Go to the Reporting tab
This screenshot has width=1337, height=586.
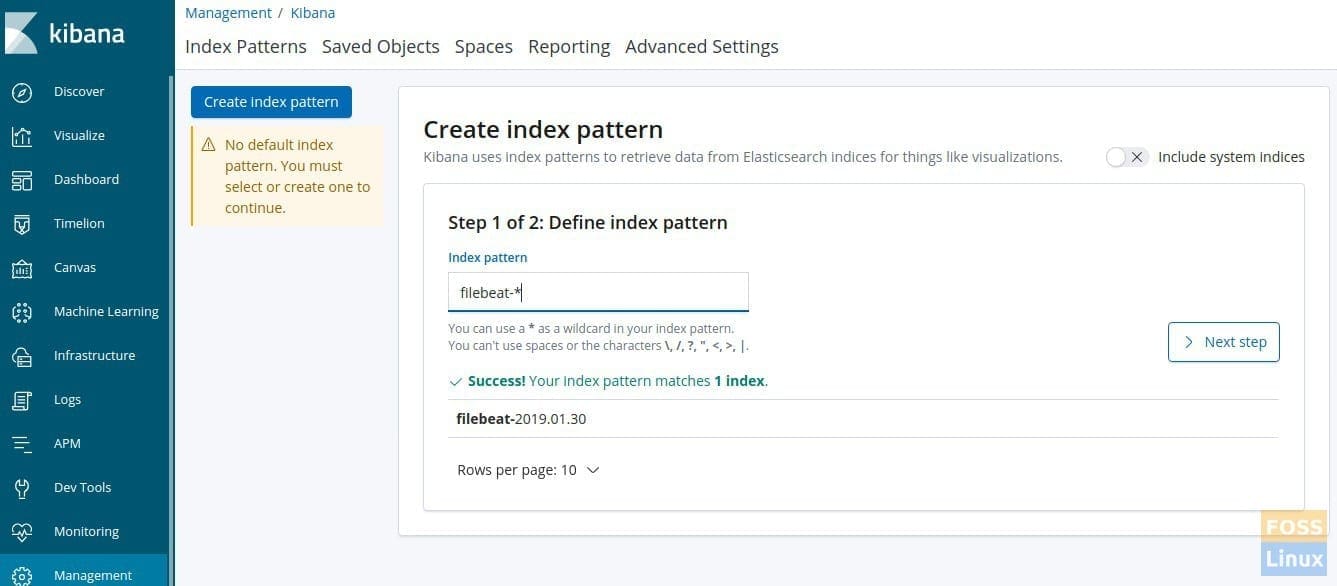coord(569,47)
